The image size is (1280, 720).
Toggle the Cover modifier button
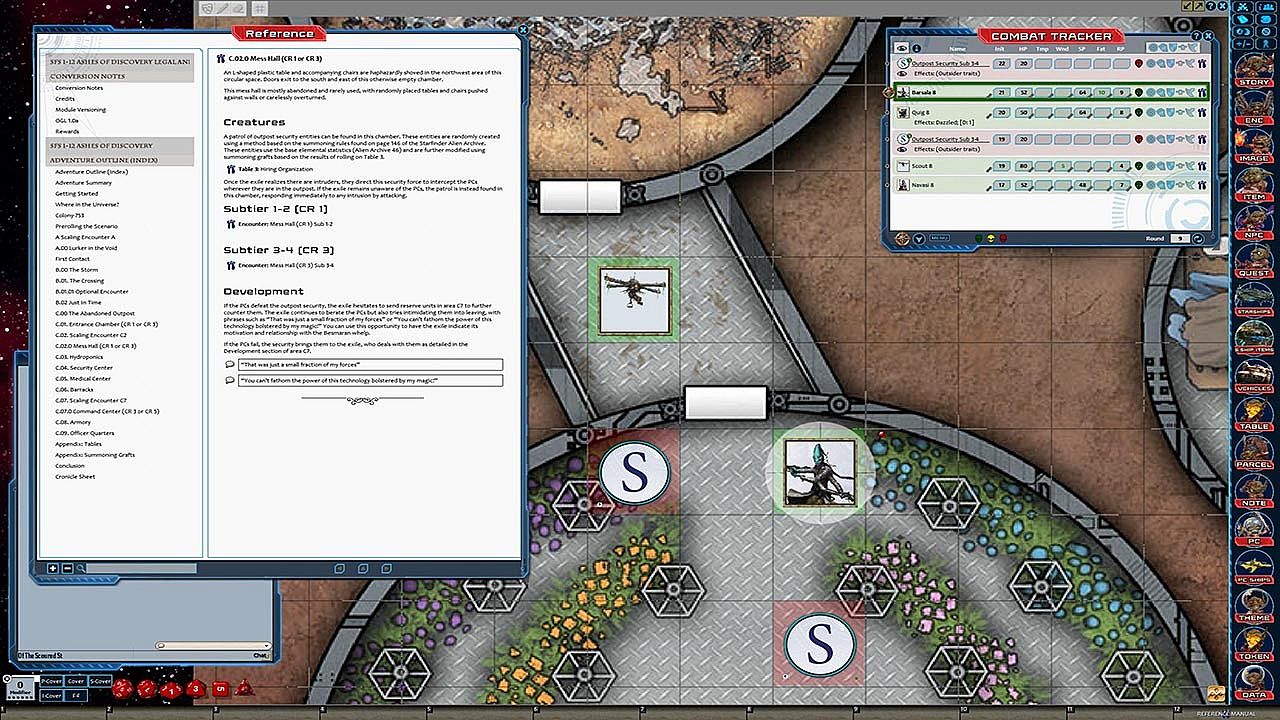click(x=76, y=681)
